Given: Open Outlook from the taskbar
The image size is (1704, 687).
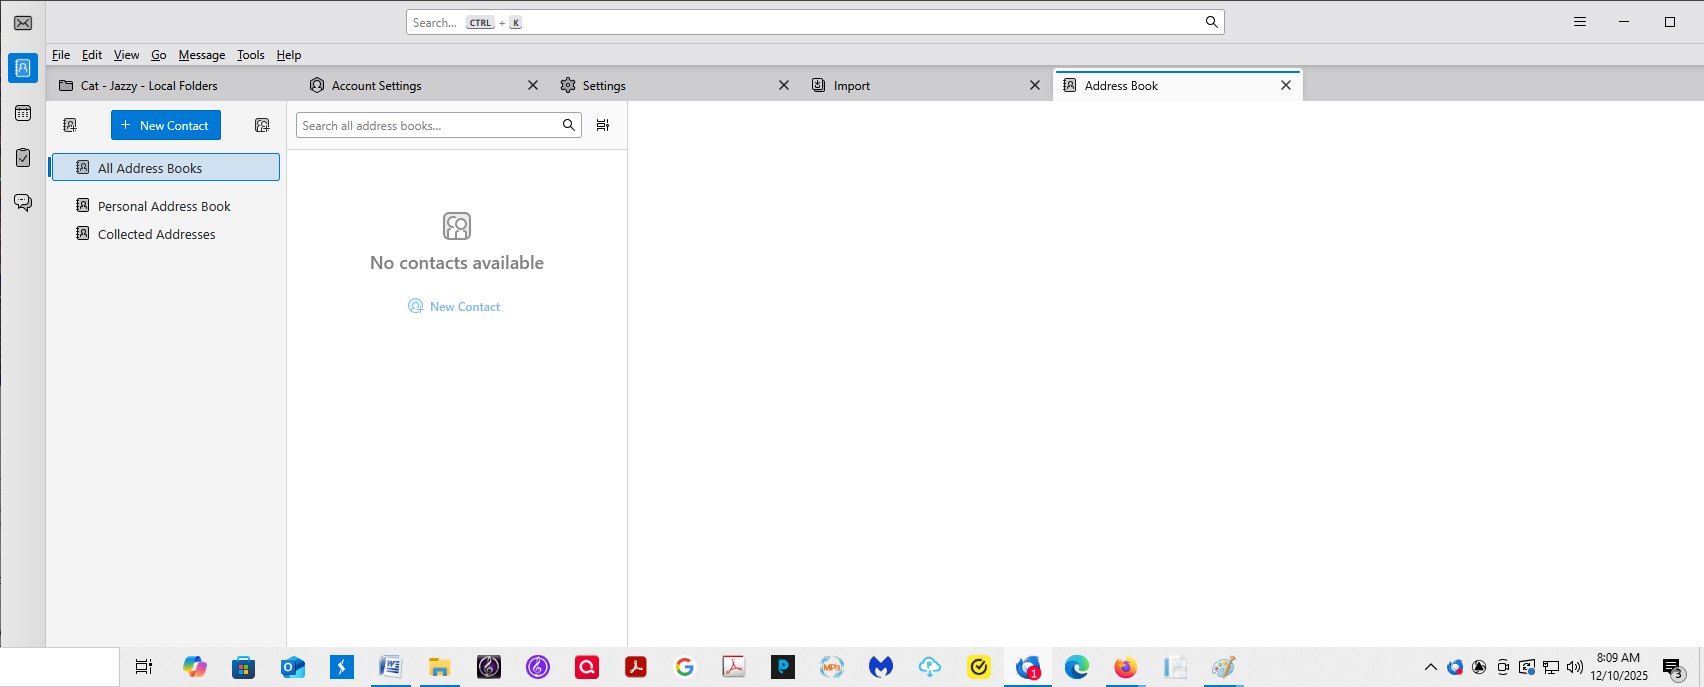Looking at the screenshot, I should point(293,667).
